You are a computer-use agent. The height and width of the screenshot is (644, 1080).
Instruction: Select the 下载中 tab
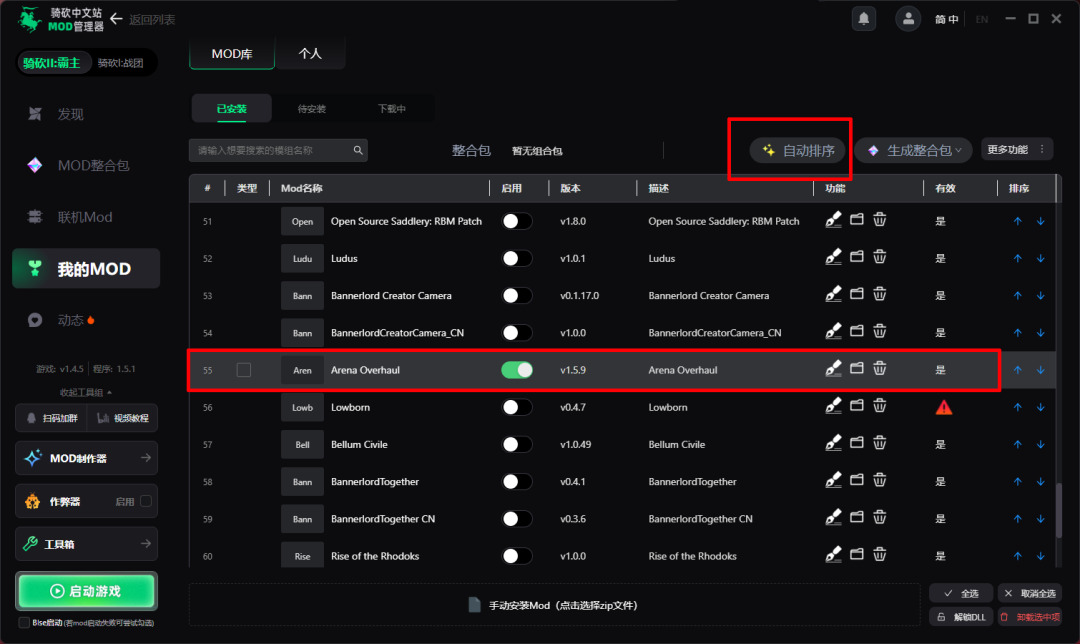click(392, 109)
